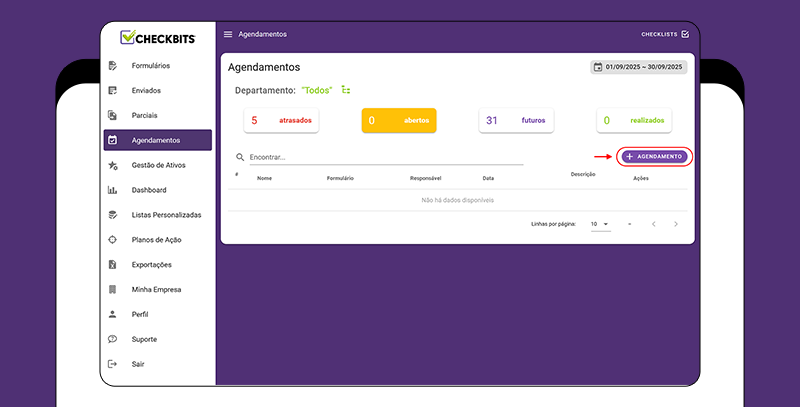
Task: Open the department tree selector icon
Action: (346, 90)
